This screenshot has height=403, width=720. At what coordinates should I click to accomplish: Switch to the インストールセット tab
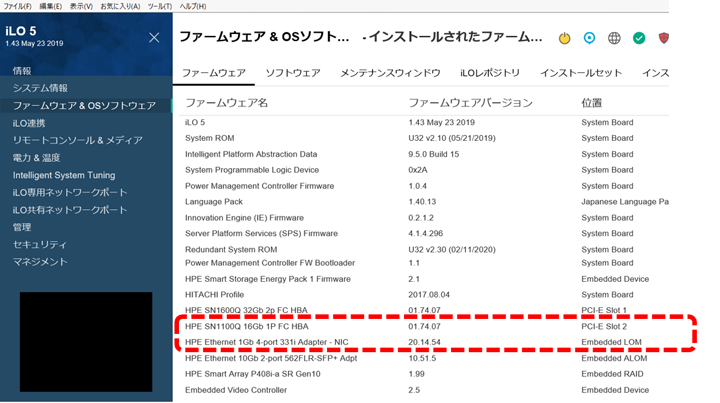[x=581, y=73]
